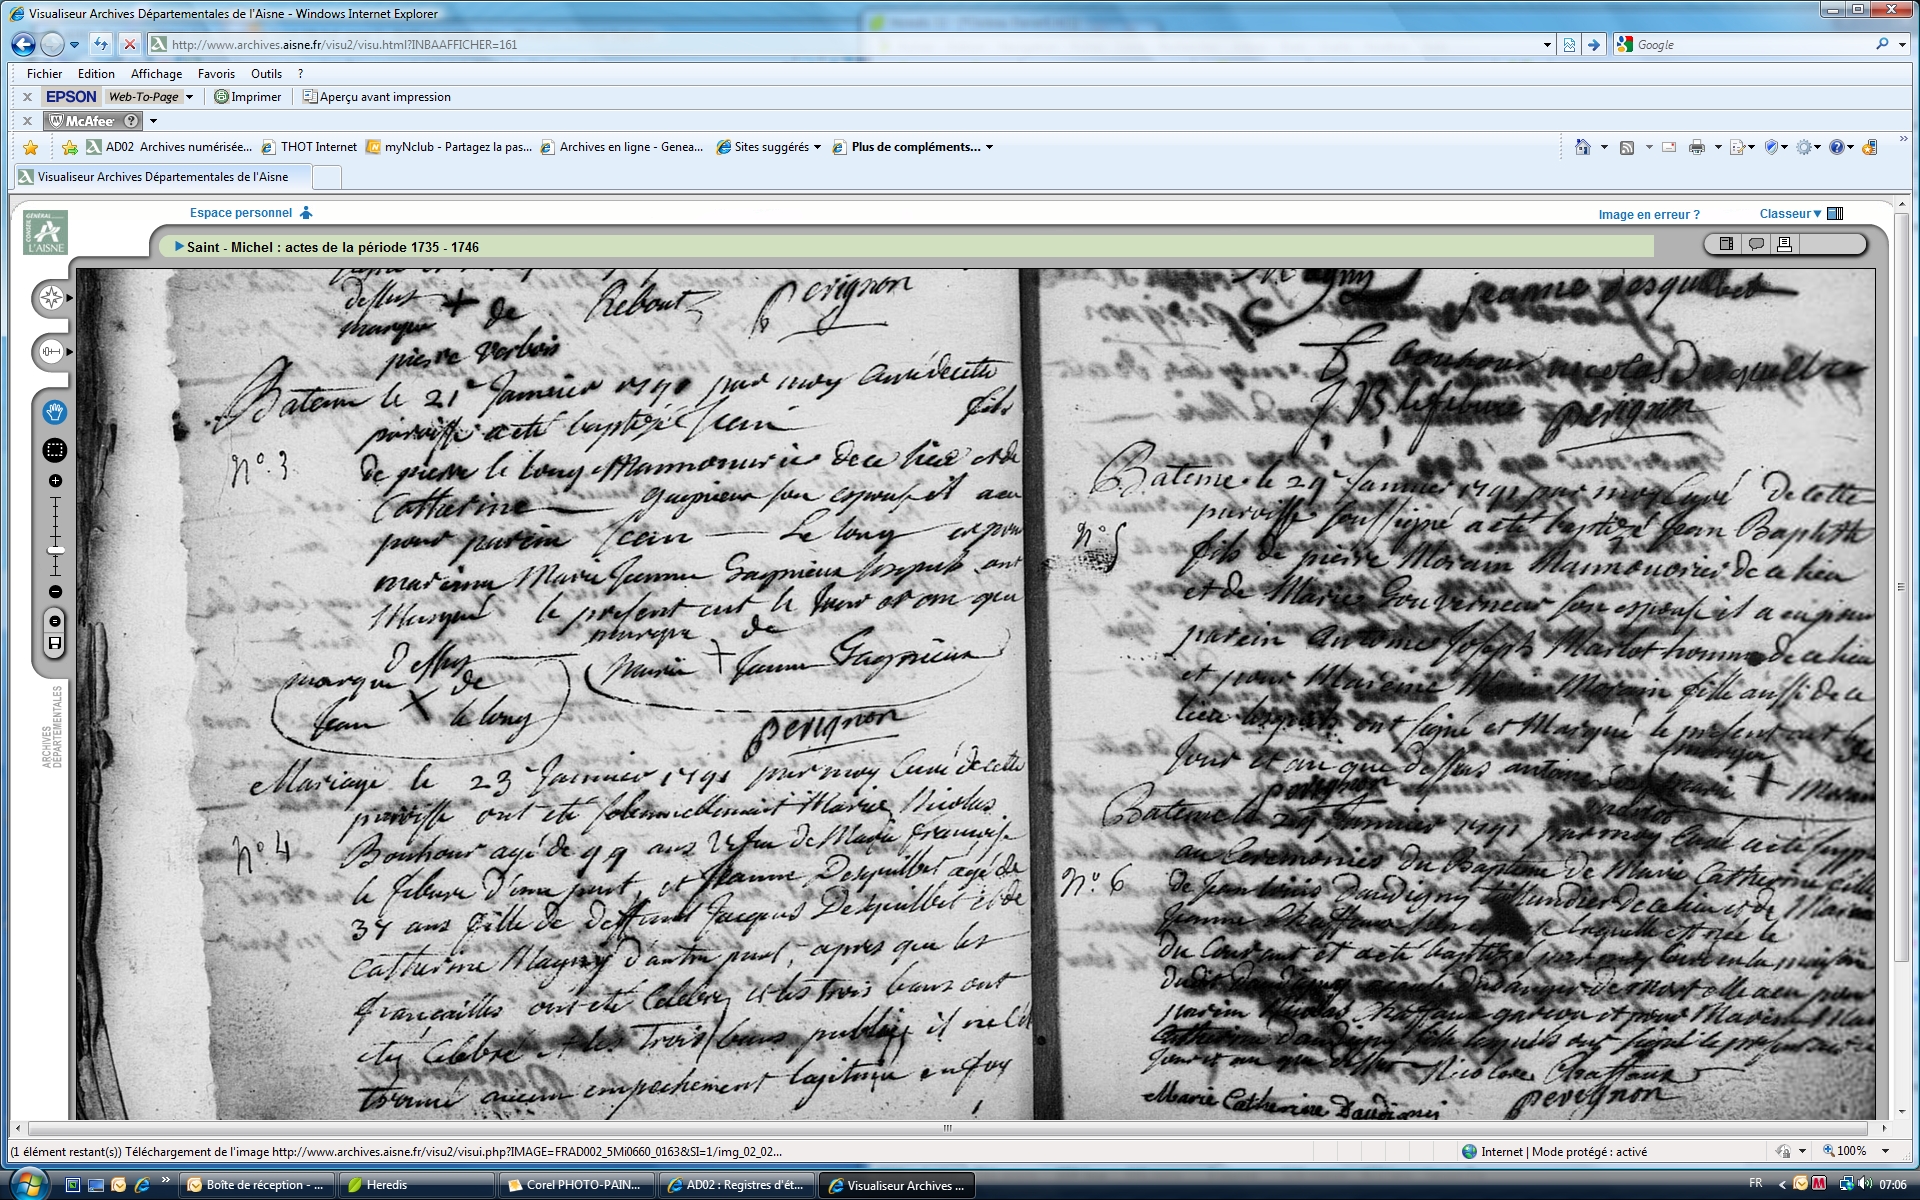
Task: Reset zoom with the equals button
Action: point(55,621)
